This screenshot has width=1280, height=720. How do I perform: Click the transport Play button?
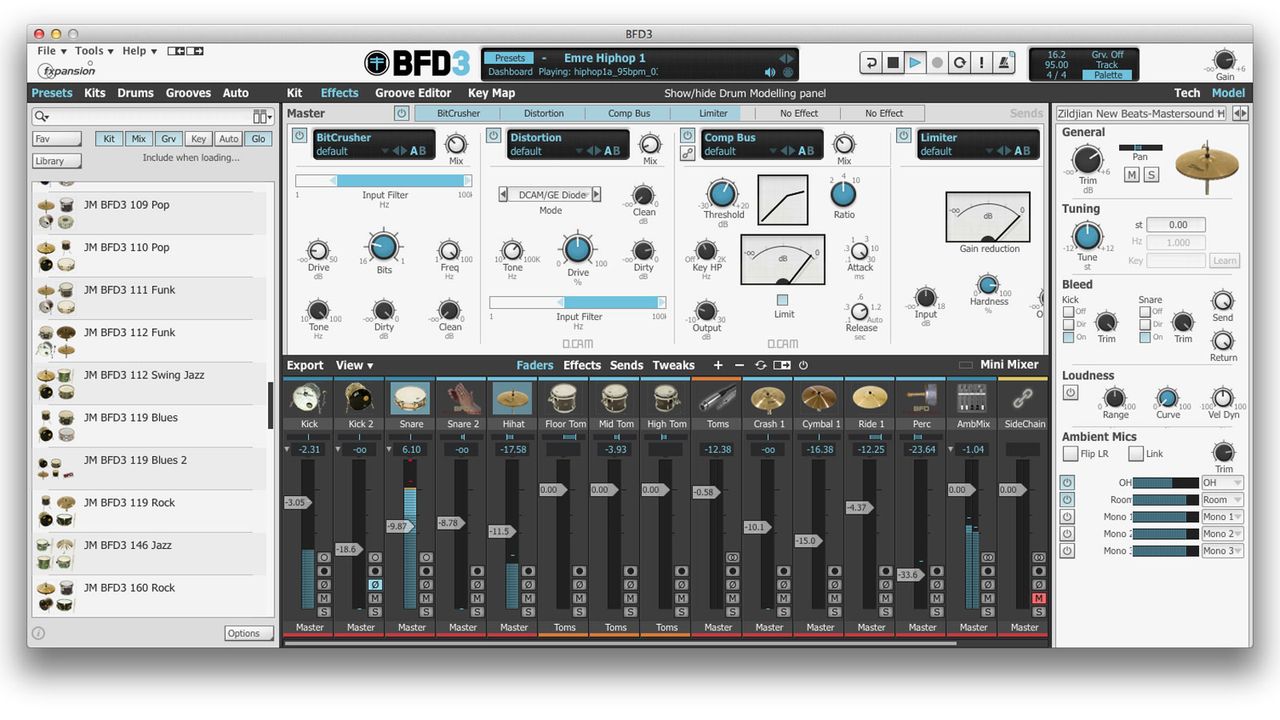[915, 63]
